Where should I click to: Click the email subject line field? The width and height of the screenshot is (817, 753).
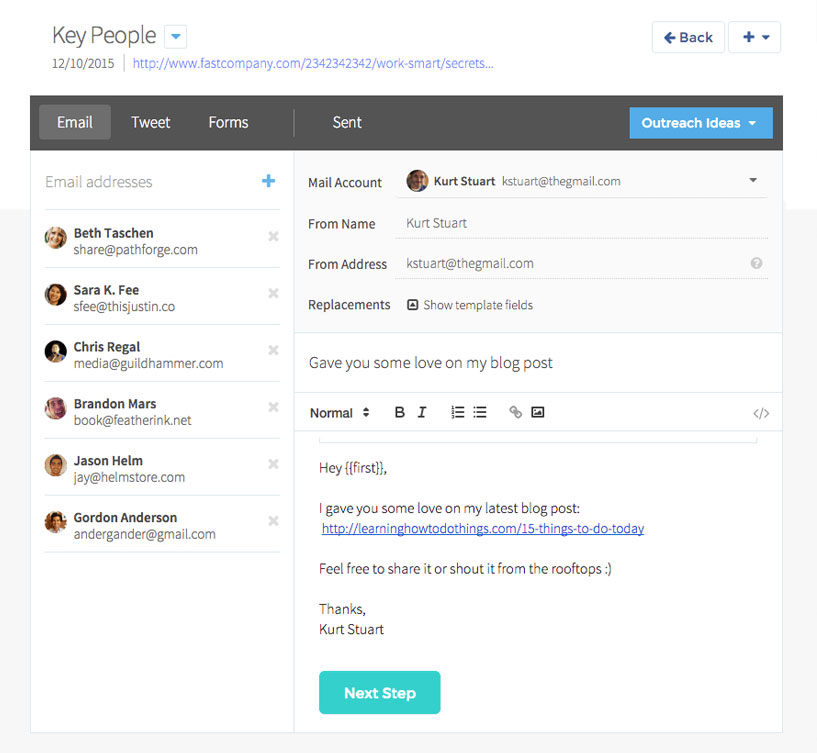[537, 363]
